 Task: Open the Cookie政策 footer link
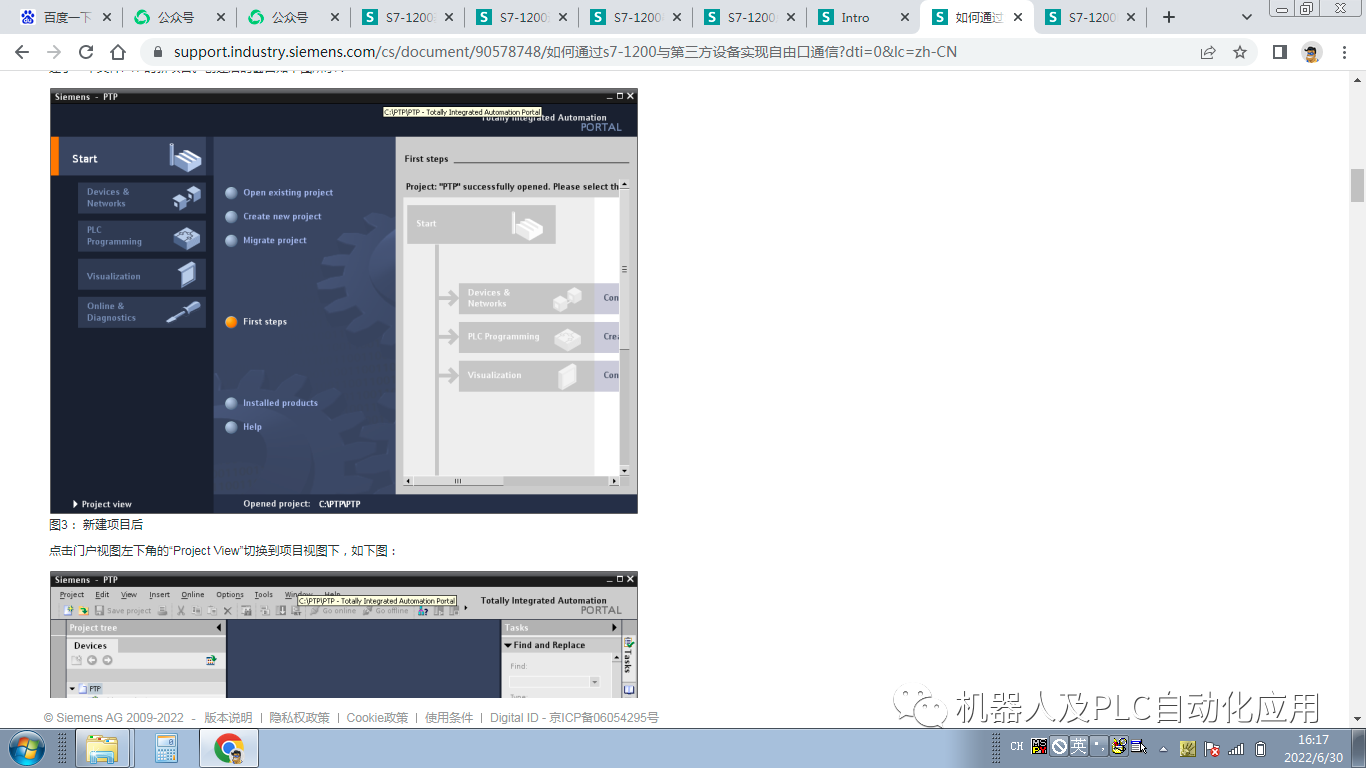click(377, 718)
